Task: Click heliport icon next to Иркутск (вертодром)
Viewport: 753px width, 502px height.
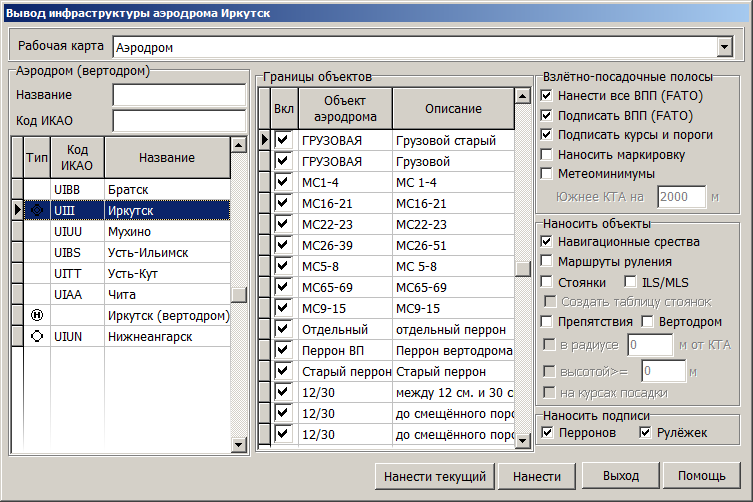Action: tap(38, 316)
